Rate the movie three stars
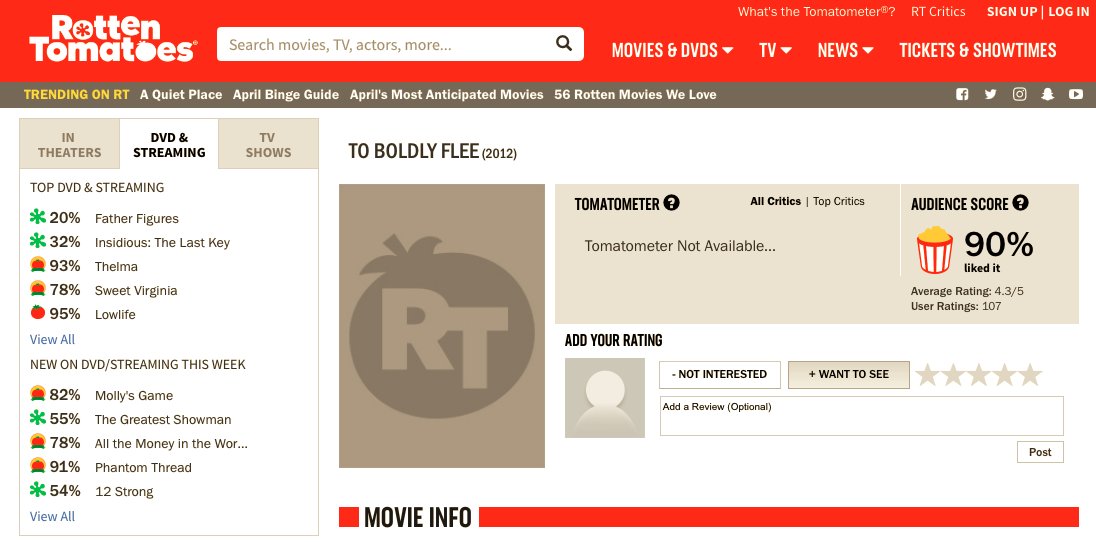Image resolution: width=1096 pixels, height=542 pixels. coord(979,374)
